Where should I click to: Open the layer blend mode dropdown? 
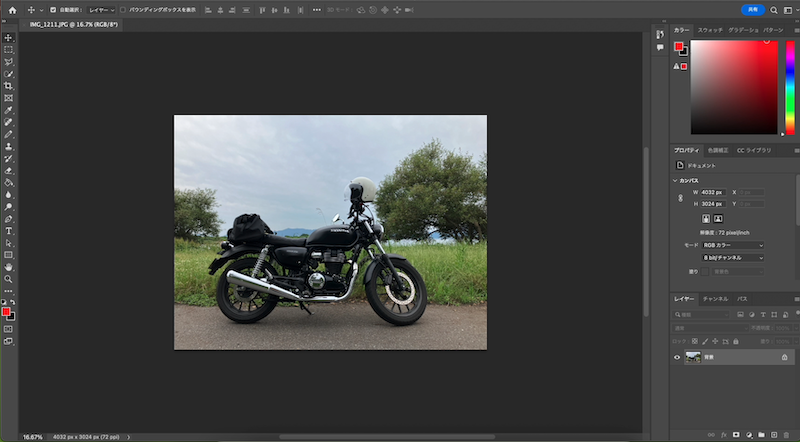[710, 328]
